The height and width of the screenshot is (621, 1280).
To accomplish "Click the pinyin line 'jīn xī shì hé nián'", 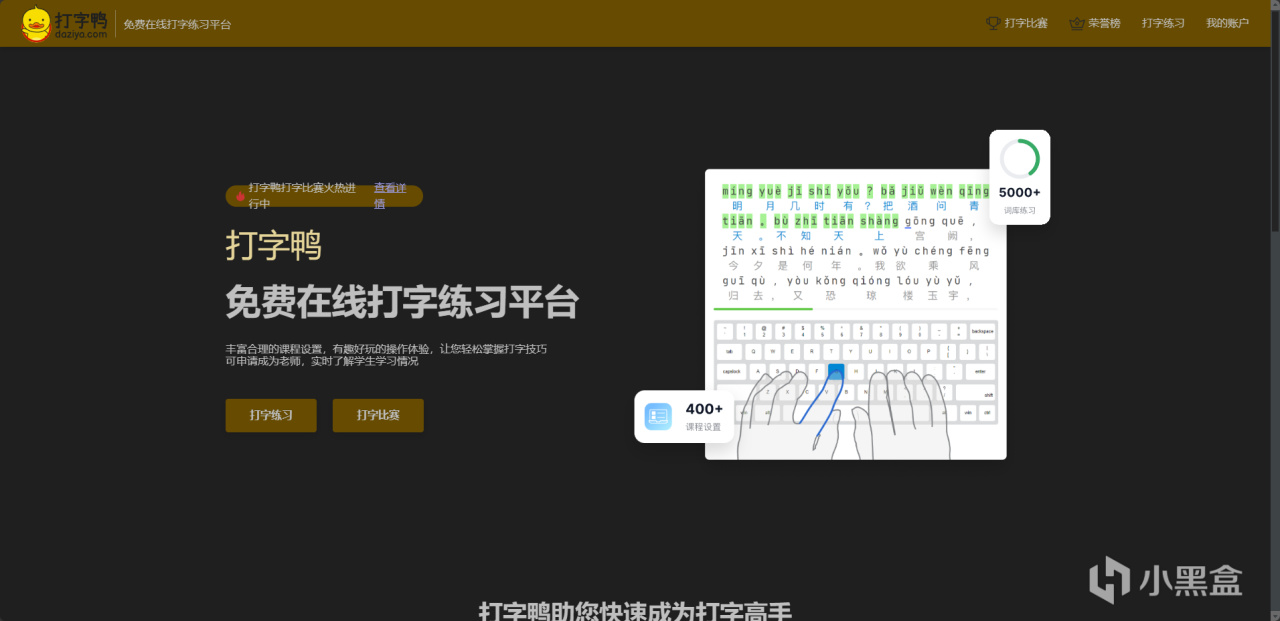I will pos(786,250).
